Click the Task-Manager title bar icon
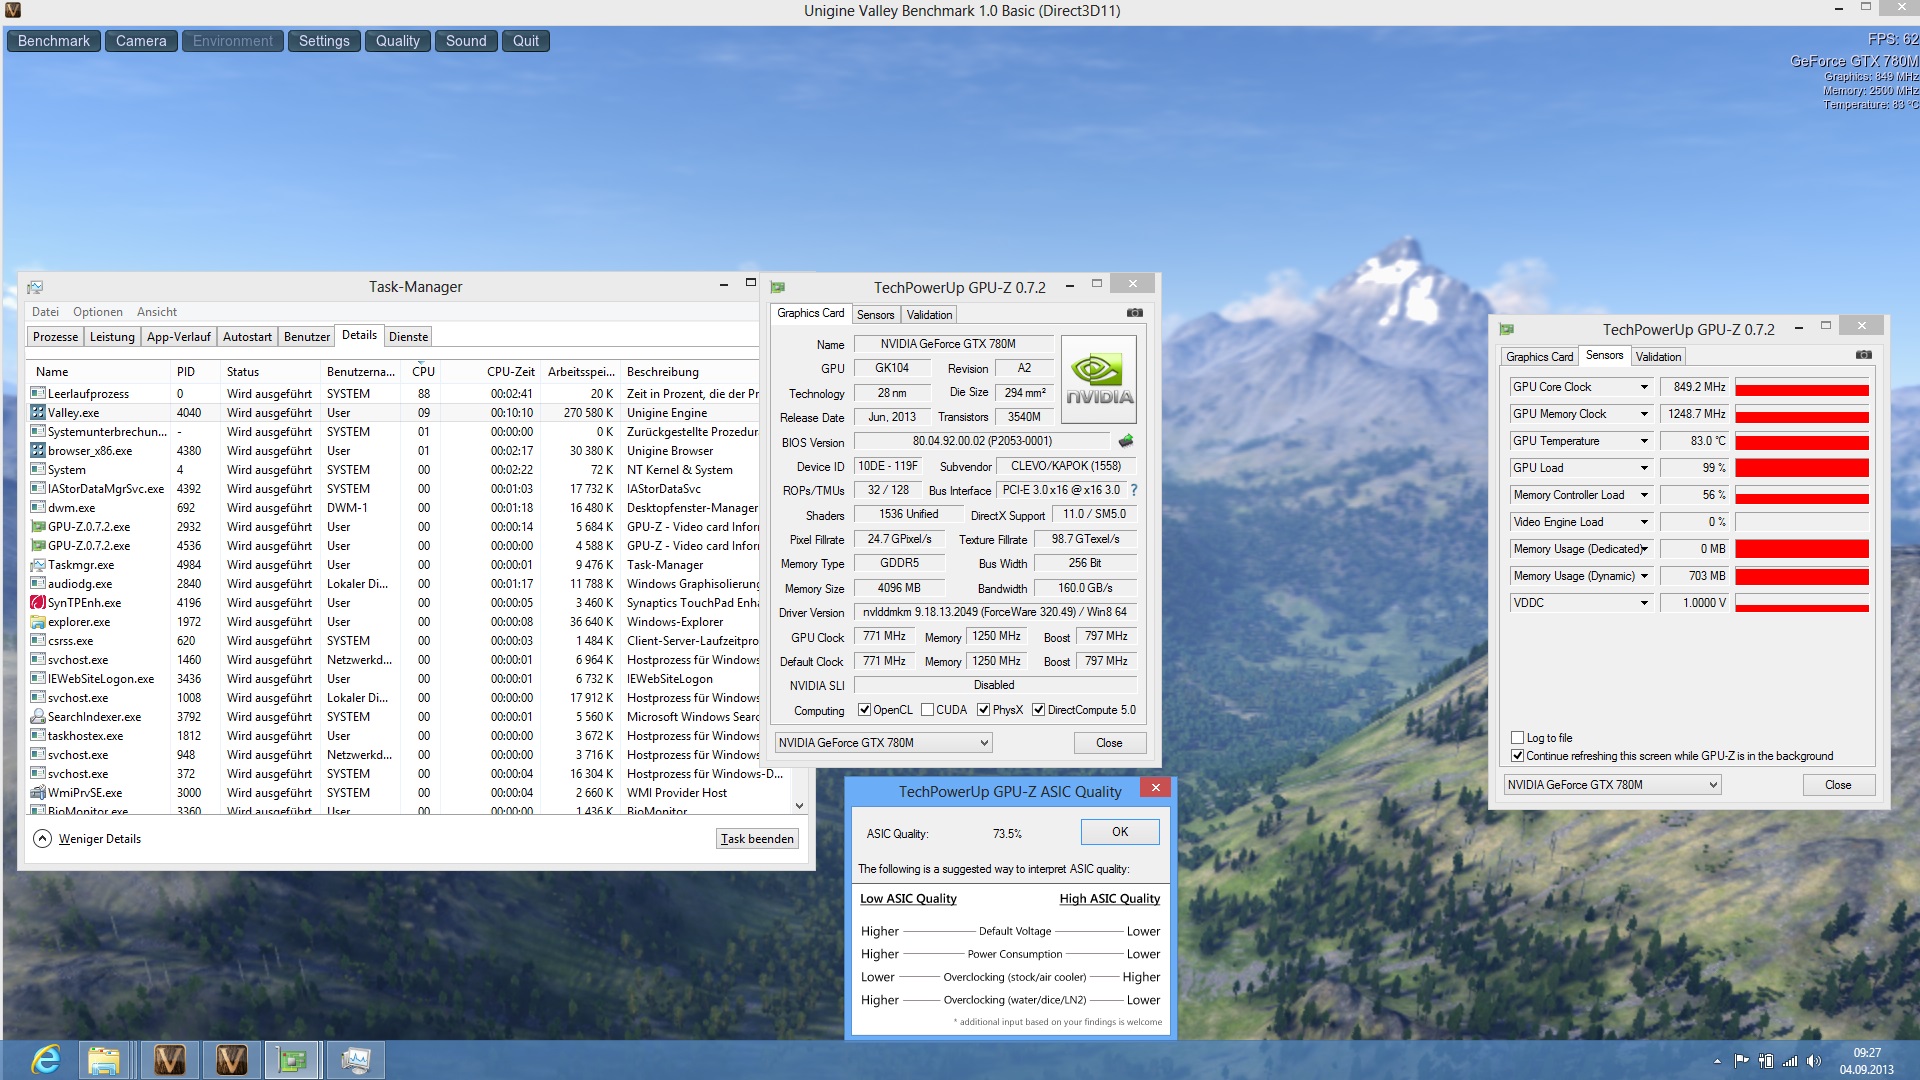Screen dimensions: 1920x1080 pyautogui.click(x=35, y=287)
